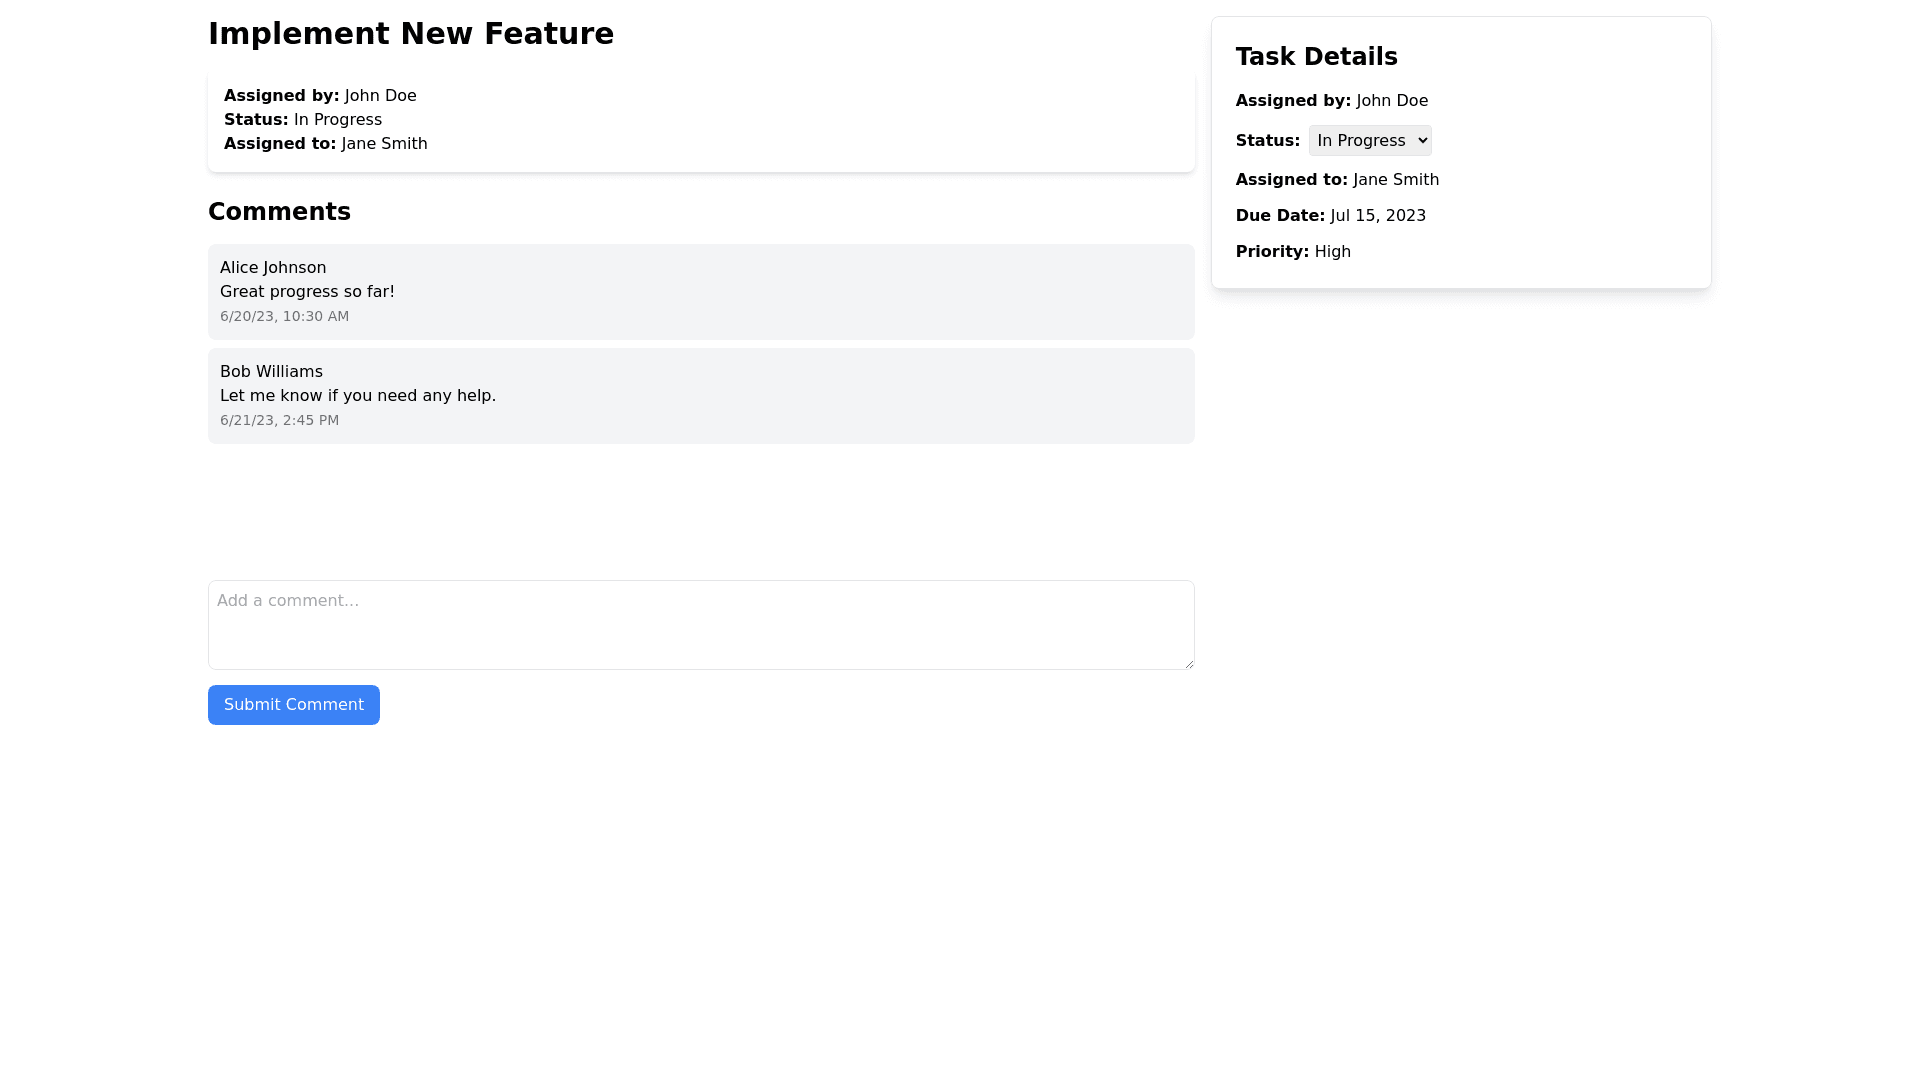
Task: Click the Submit Comment button
Action: click(293, 705)
